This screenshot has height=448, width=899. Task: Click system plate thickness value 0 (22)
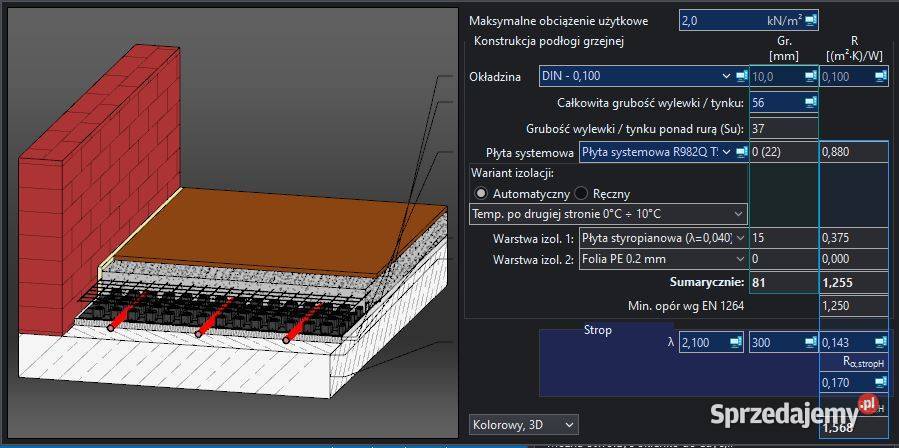tap(784, 152)
